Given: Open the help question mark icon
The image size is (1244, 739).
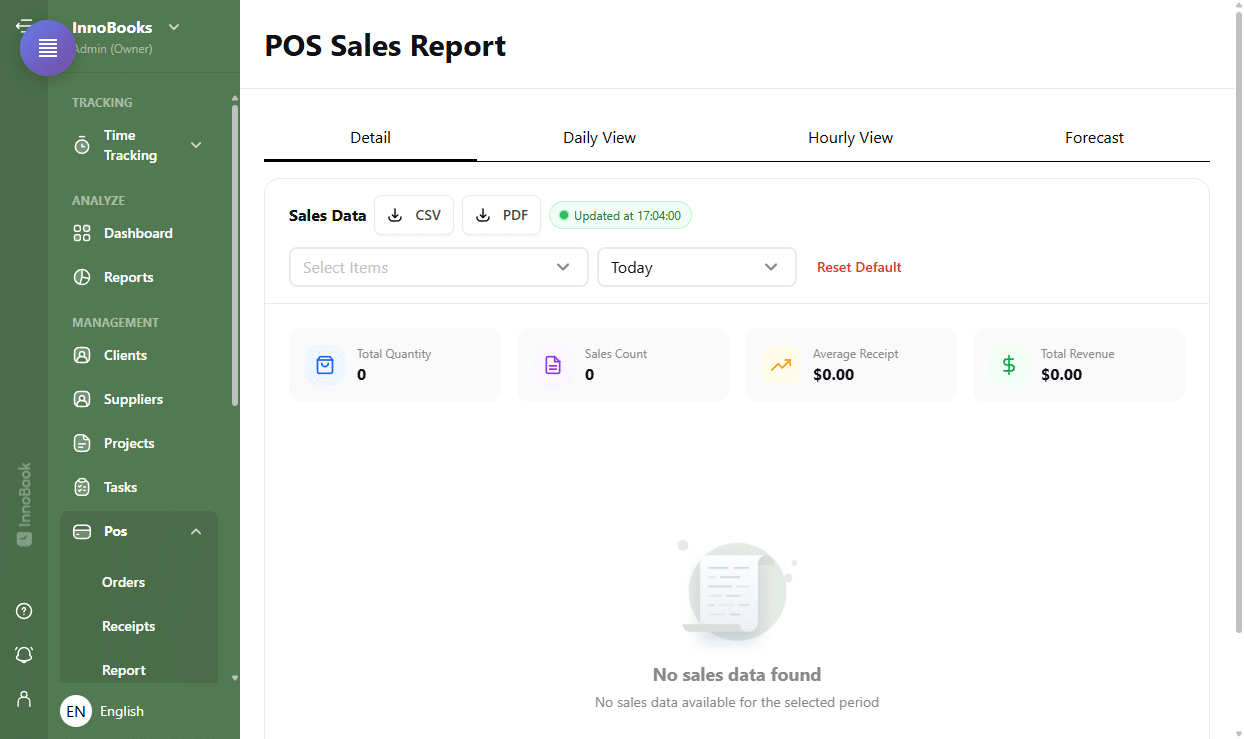Looking at the screenshot, I should [x=24, y=611].
